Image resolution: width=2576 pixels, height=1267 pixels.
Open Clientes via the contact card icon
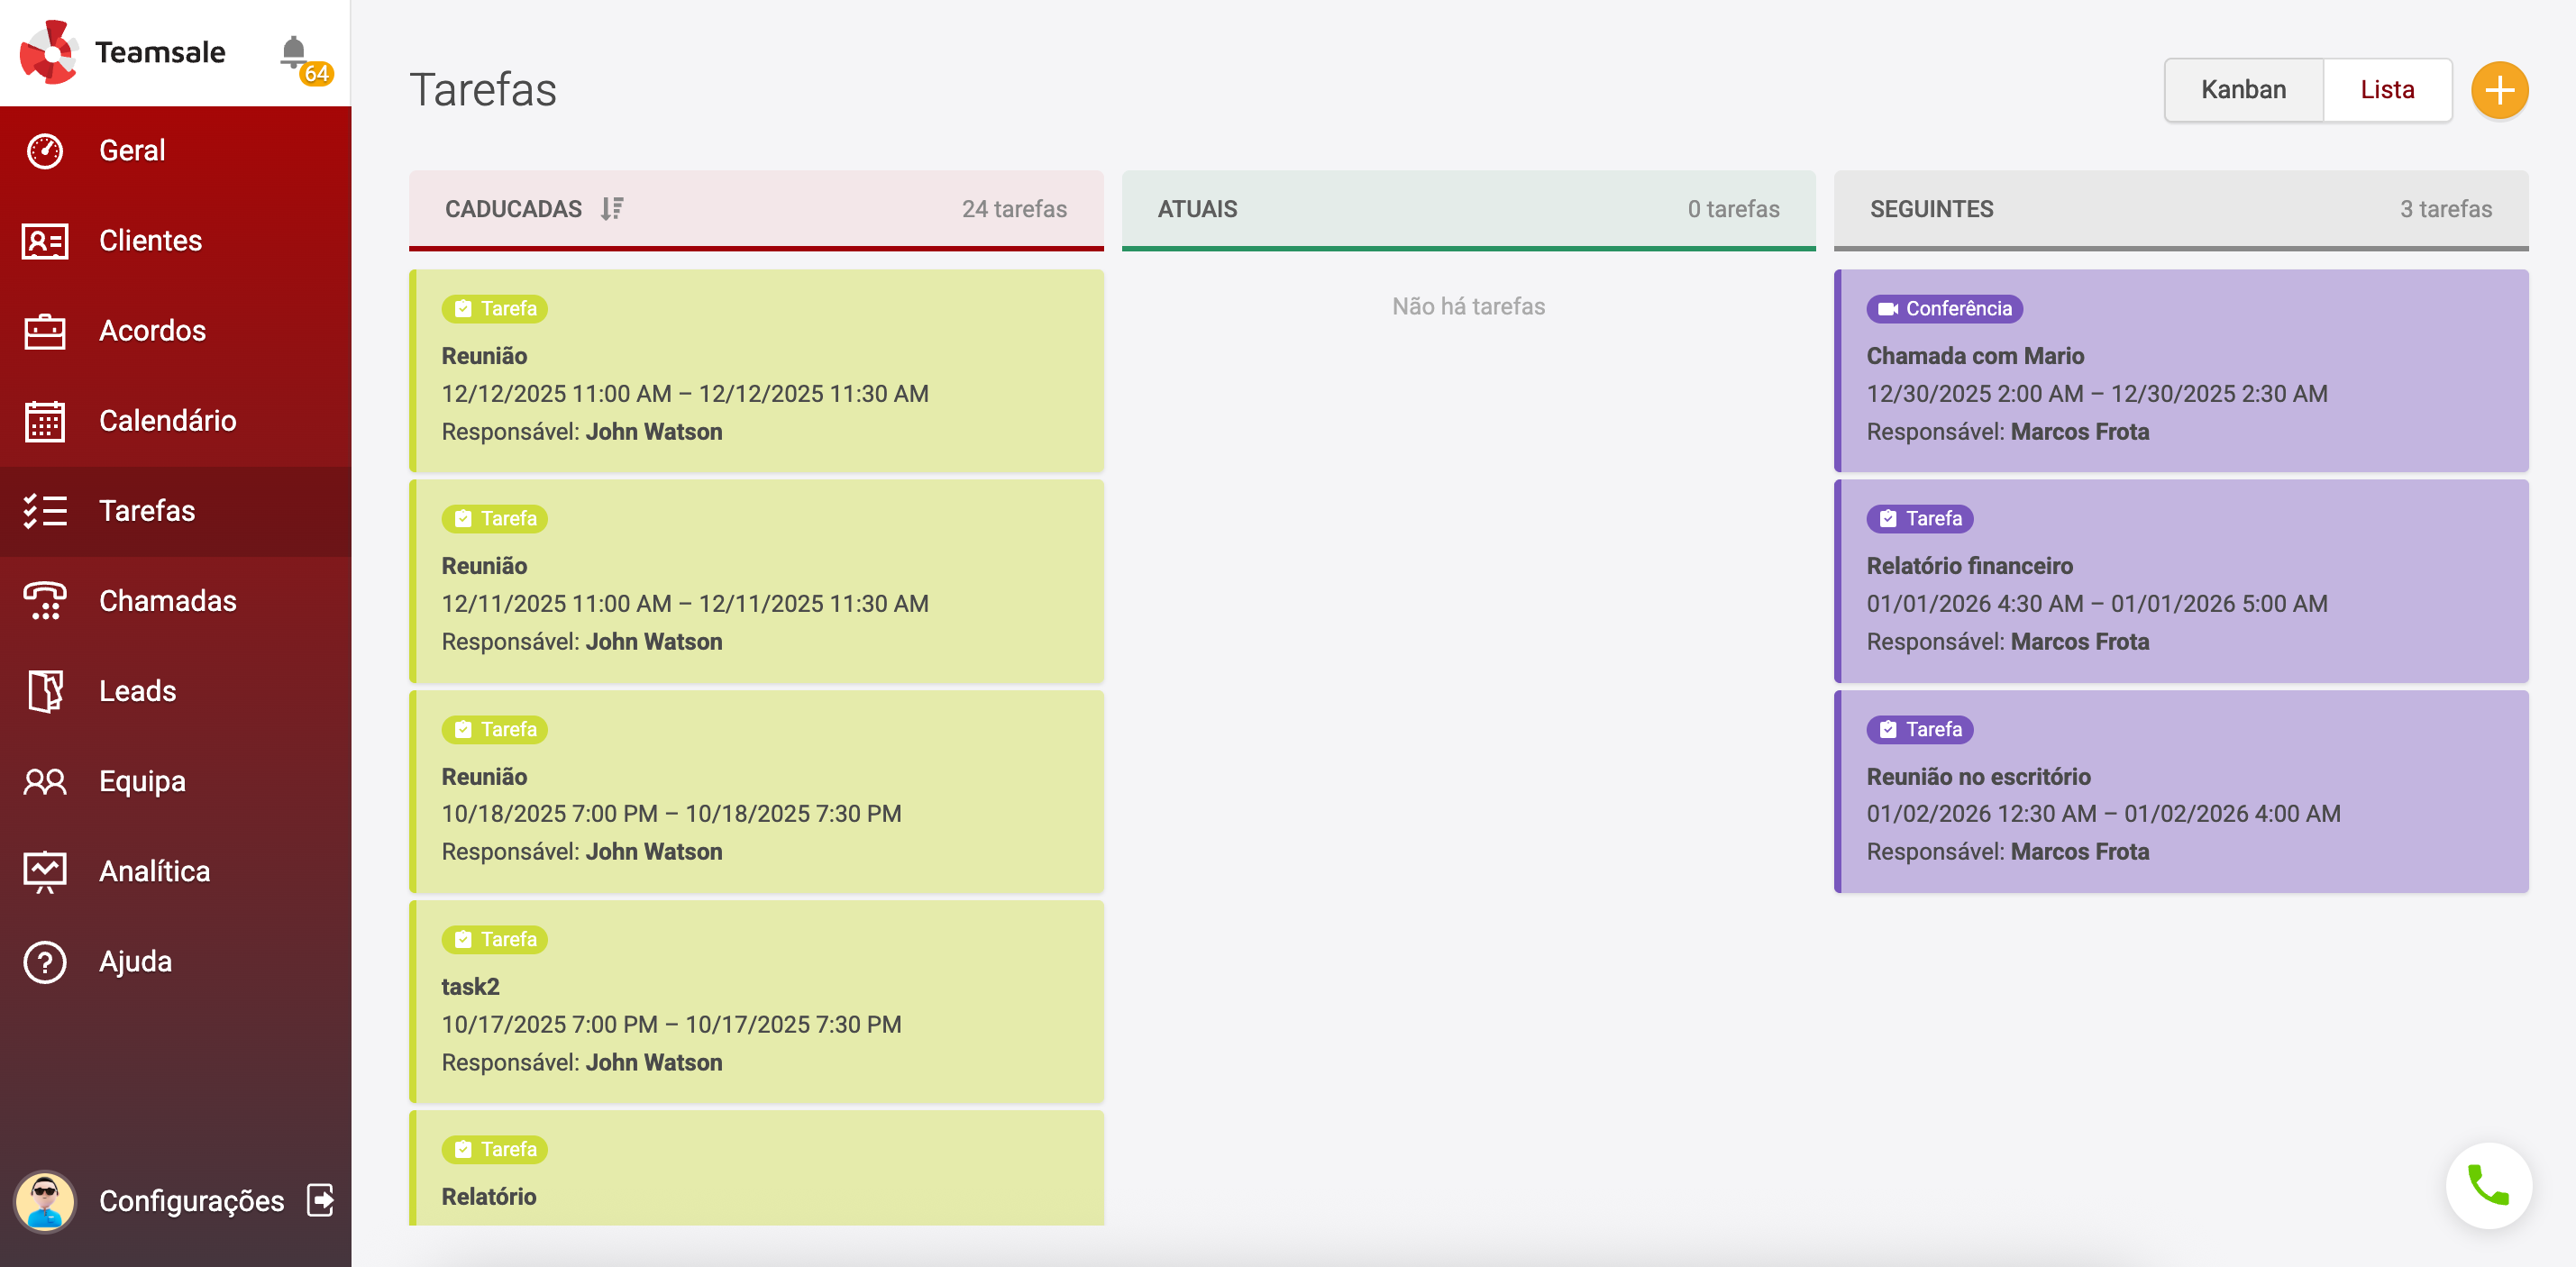click(x=44, y=241)
